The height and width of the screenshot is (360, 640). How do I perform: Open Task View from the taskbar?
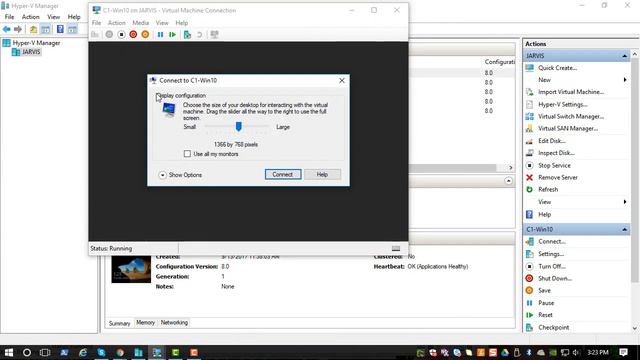(x=45, y=352)
